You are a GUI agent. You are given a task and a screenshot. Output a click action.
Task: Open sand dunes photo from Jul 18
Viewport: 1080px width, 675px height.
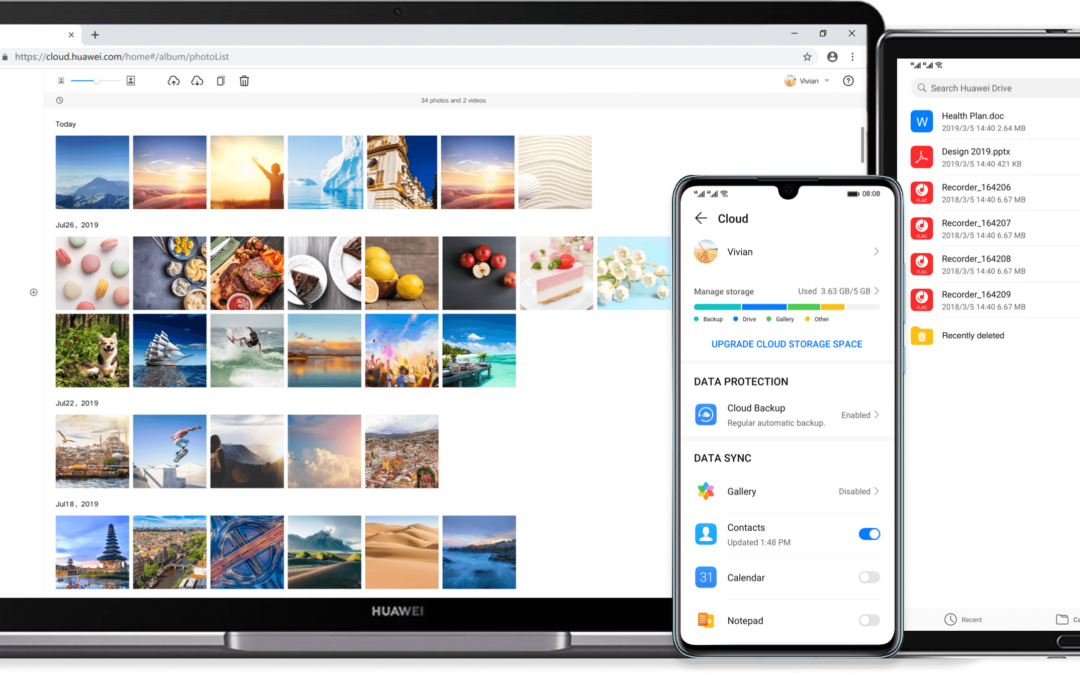[x=402, y=552]
